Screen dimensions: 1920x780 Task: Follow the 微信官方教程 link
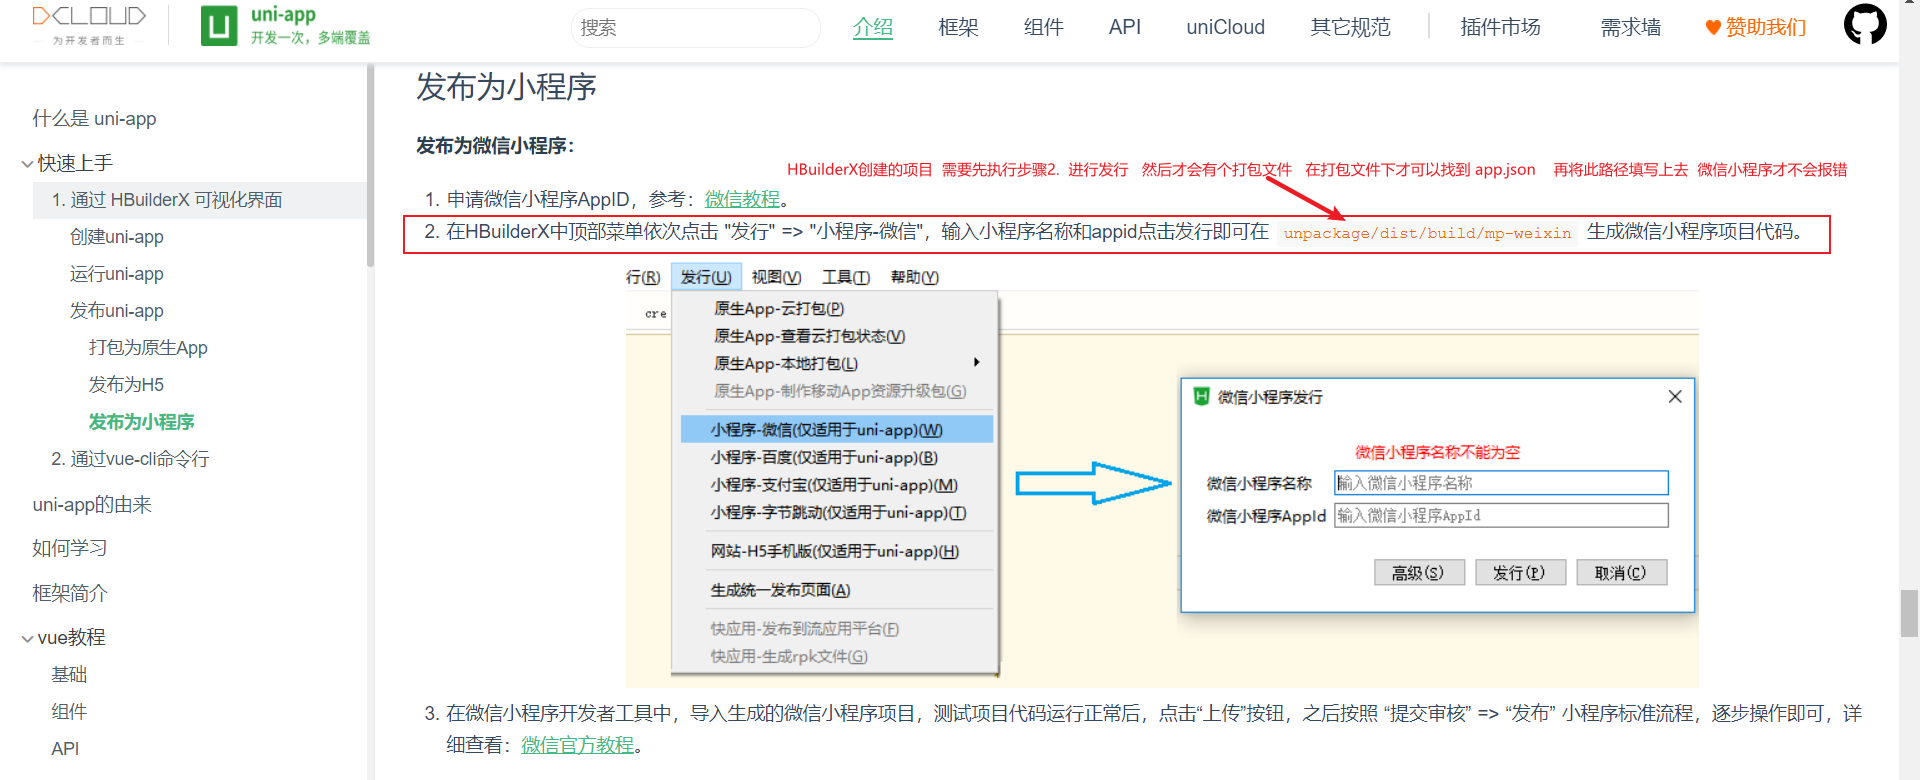[x=578, y=745]
